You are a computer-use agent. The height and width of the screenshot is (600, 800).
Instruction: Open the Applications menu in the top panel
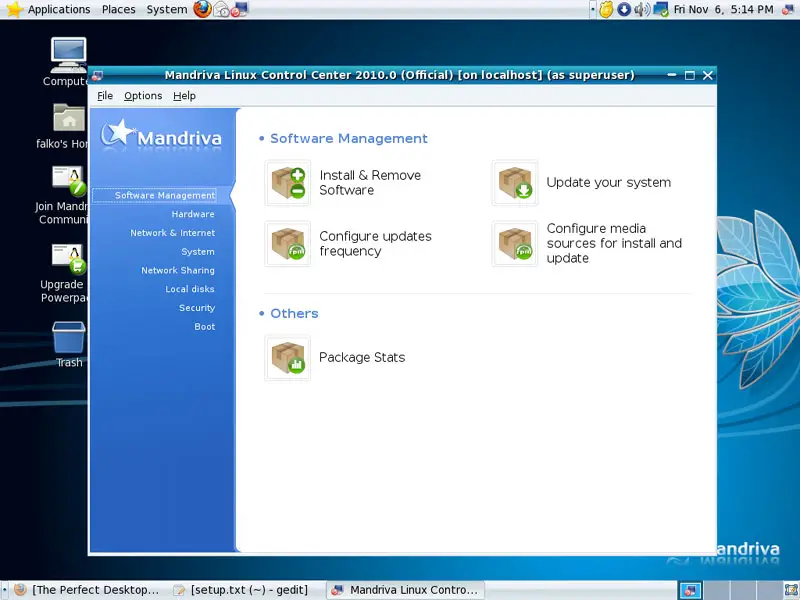[x=59, y=9]
